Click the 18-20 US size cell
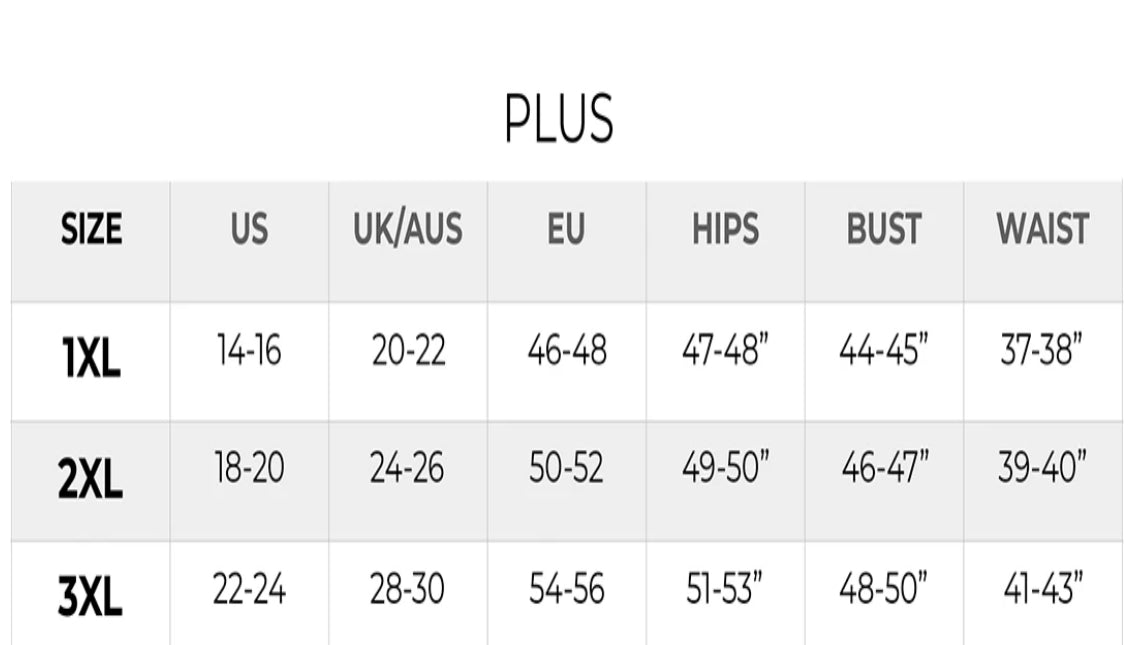The image size is (1134, 645). tap(249, 469)
